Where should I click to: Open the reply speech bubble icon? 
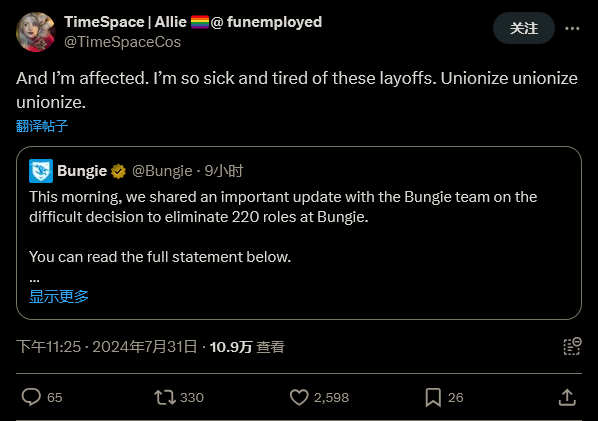pyautogui.click(x=31, y=397)
